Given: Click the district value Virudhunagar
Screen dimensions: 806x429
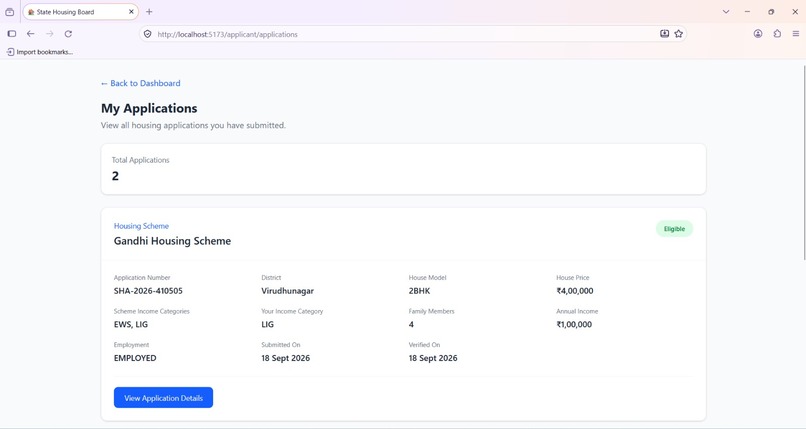Looking at the screenshot, I should point(287,291).
